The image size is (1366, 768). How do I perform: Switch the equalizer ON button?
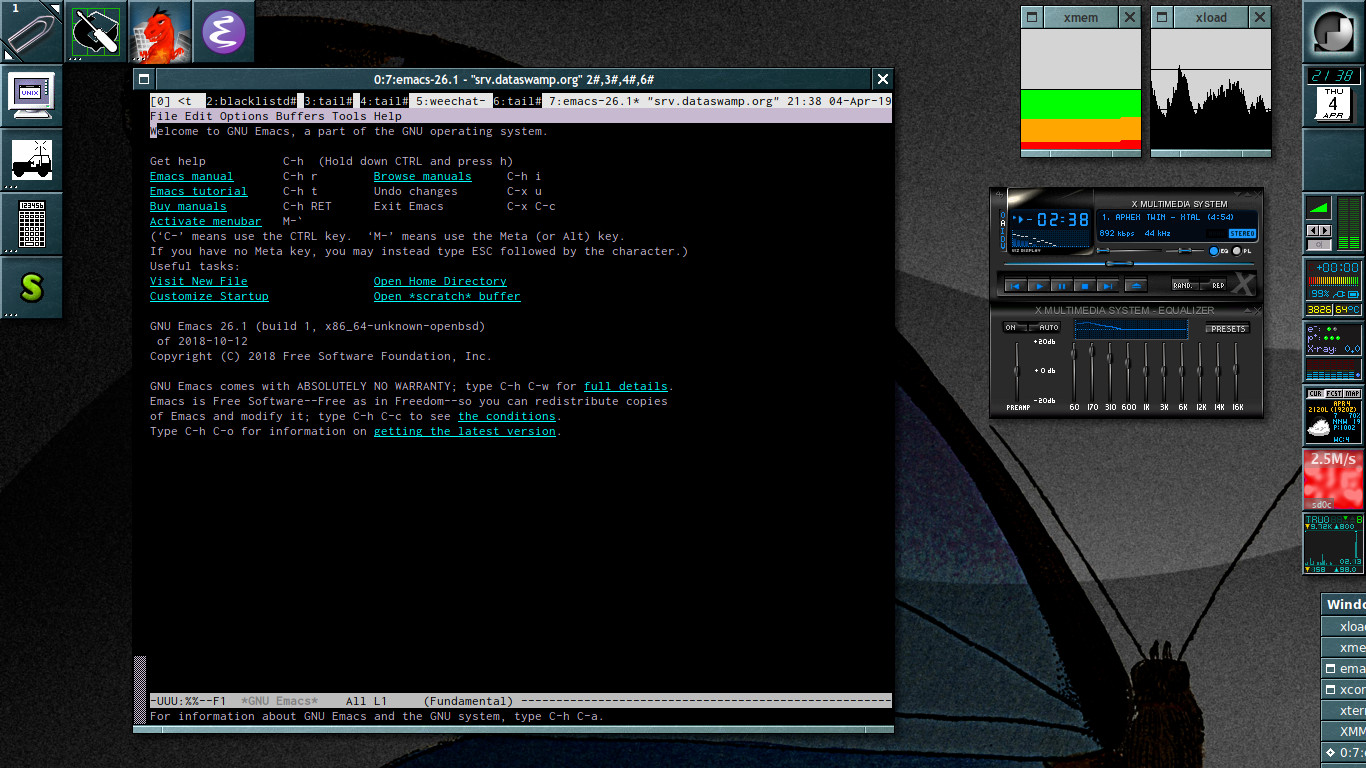coord(1015,327)
